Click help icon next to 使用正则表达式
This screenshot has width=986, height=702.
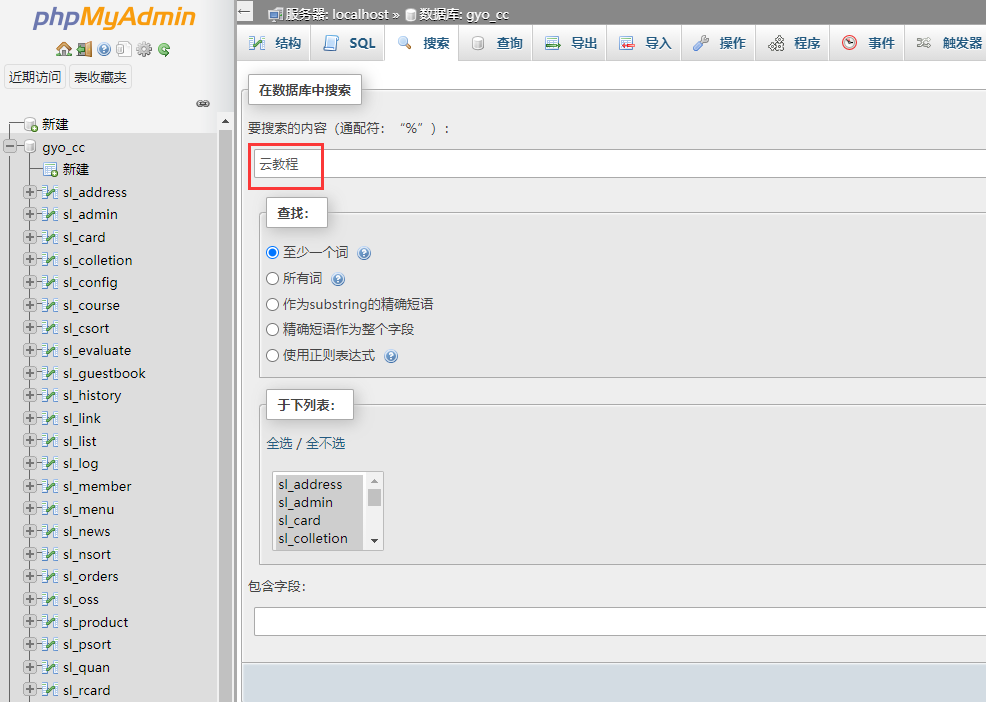point(391,356)
